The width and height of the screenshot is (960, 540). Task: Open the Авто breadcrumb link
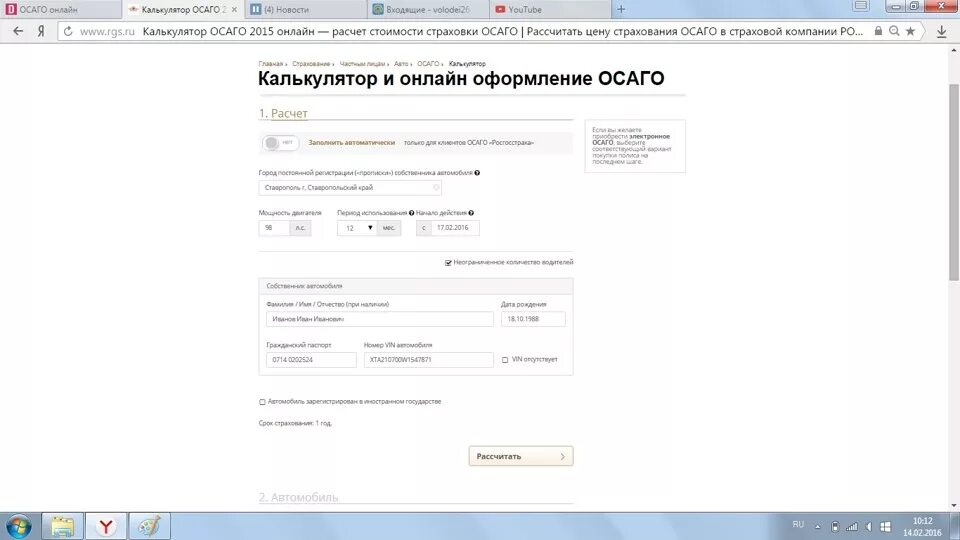pyautogui.click(x=401, y=64)
